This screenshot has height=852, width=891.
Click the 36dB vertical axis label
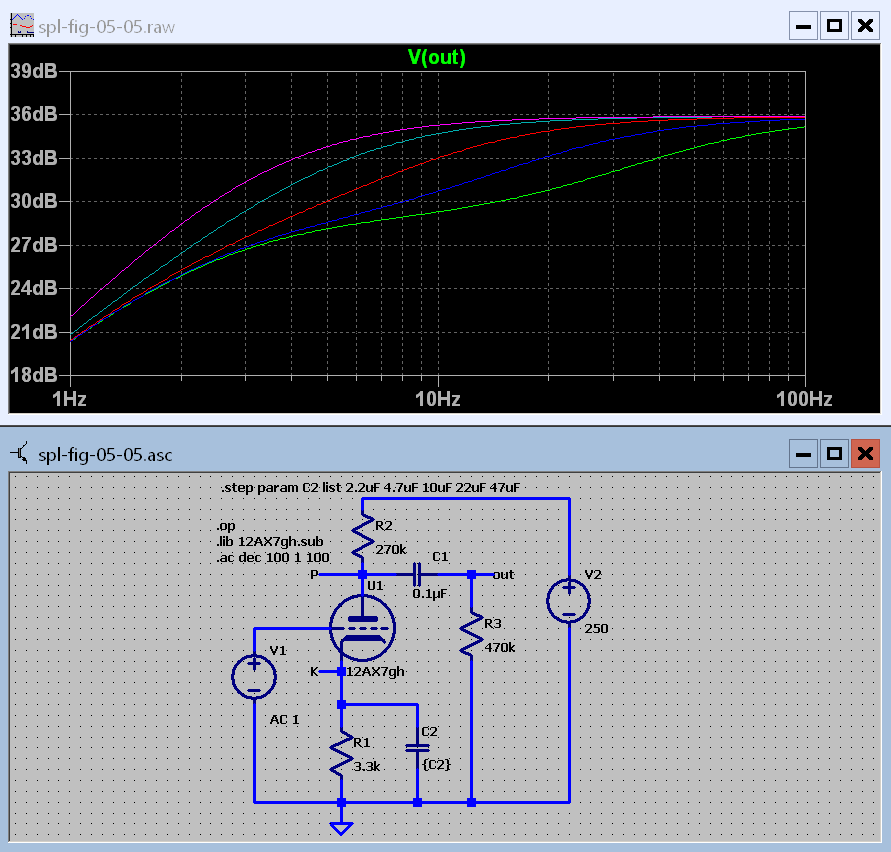click(x=34, y=114)
